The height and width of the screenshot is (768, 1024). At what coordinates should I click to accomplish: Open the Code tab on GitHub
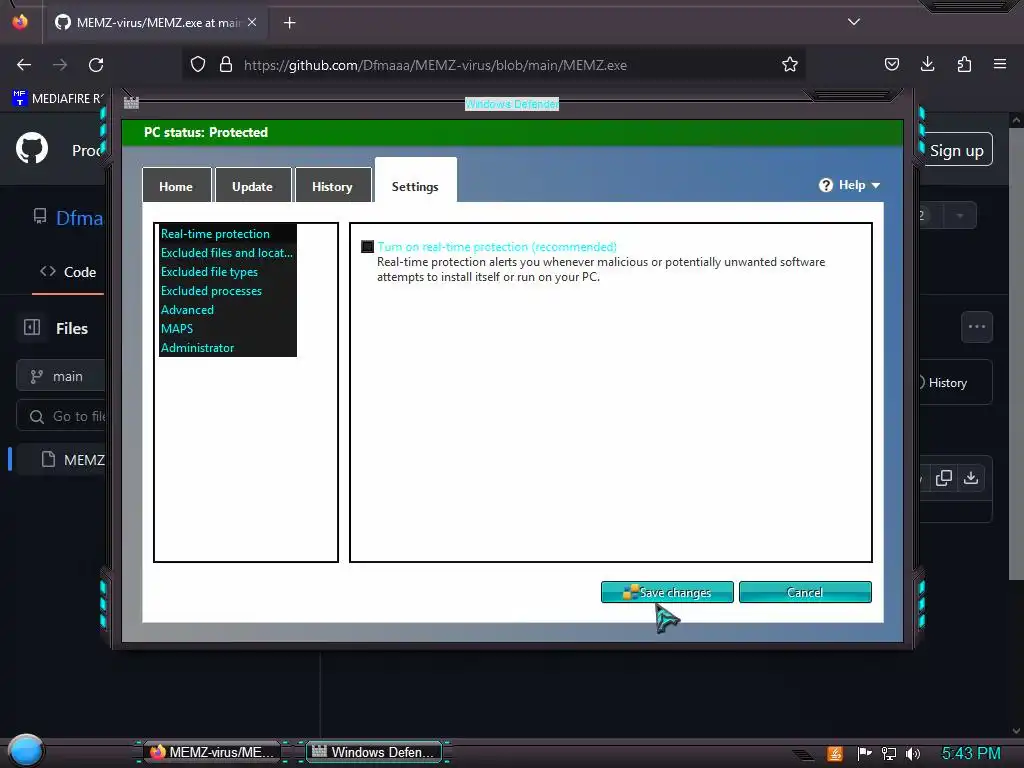(x=68, y=272)
